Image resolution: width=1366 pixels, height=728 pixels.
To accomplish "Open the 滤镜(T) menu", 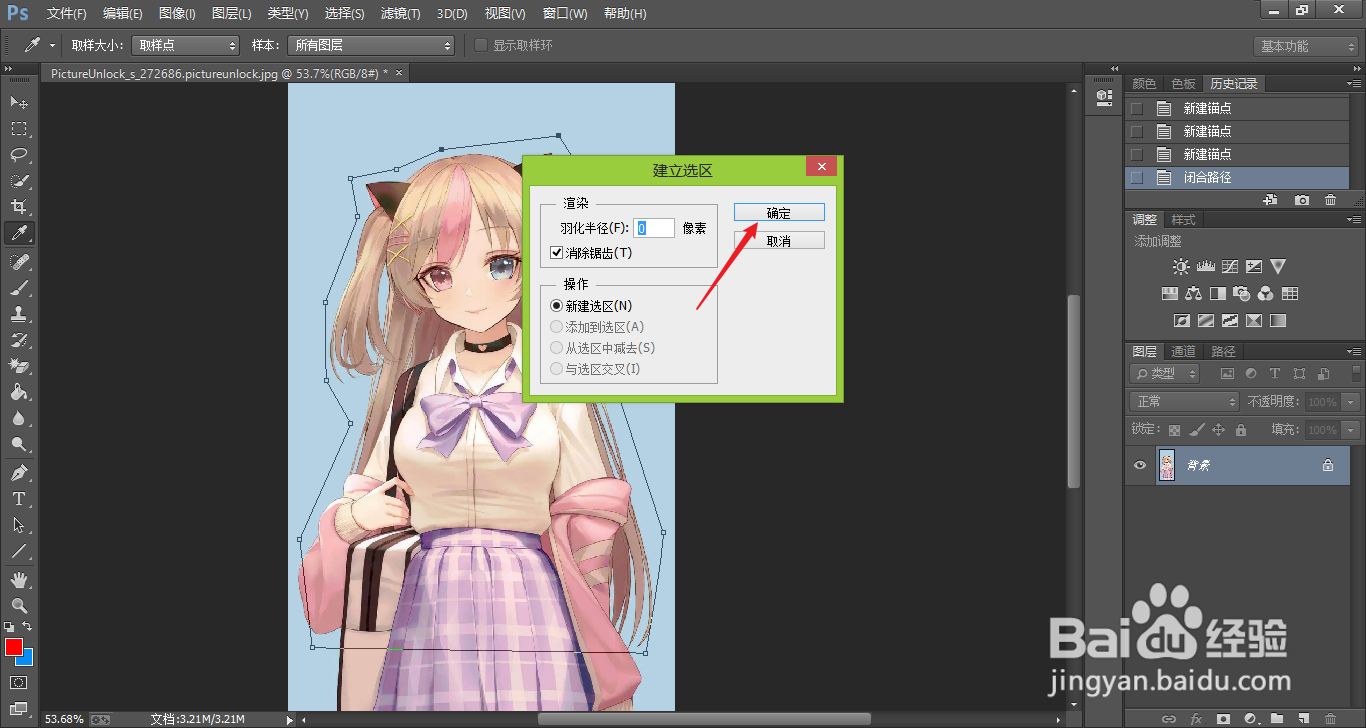I will [401, 14].
